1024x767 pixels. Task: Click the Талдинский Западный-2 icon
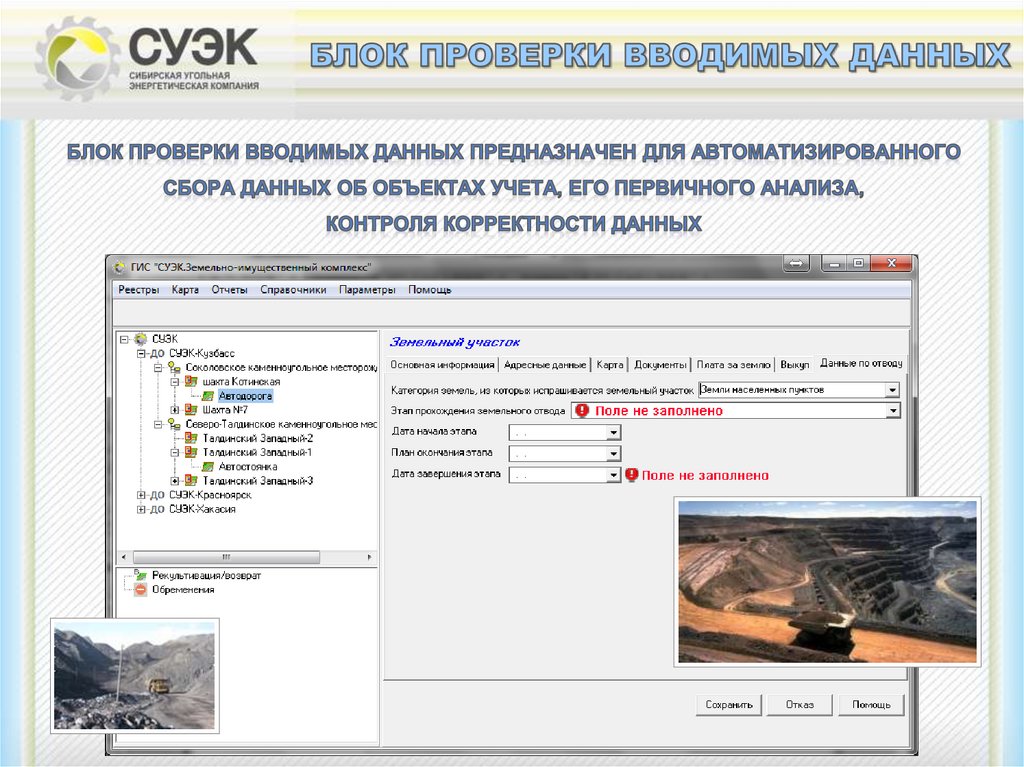[191, 438]
